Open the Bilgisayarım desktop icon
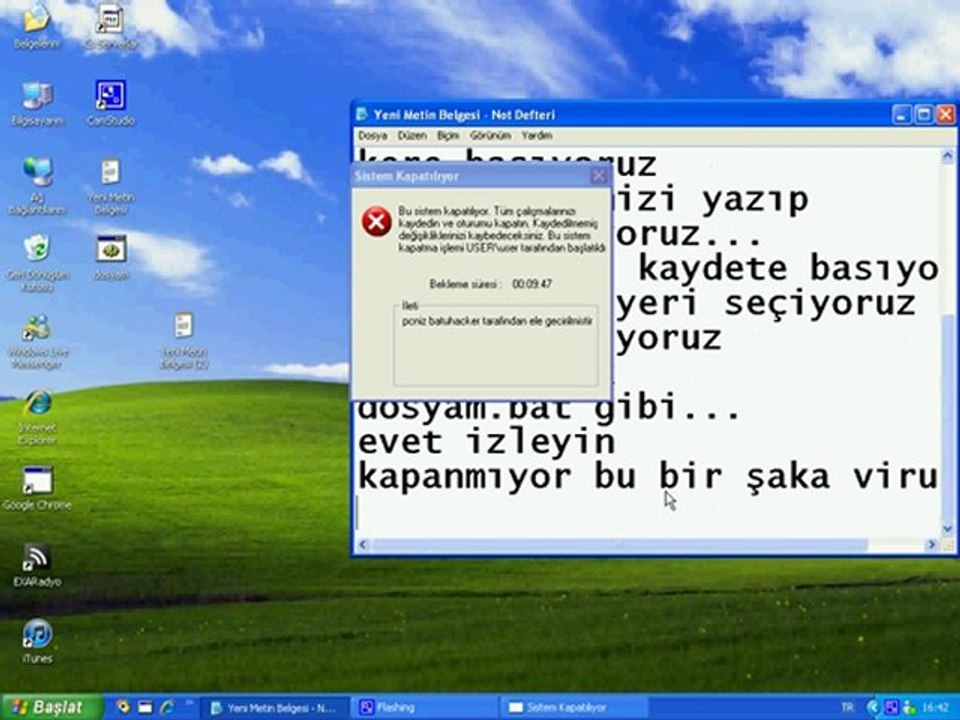The height and width of the screenshot is (720, 960). 37,103
